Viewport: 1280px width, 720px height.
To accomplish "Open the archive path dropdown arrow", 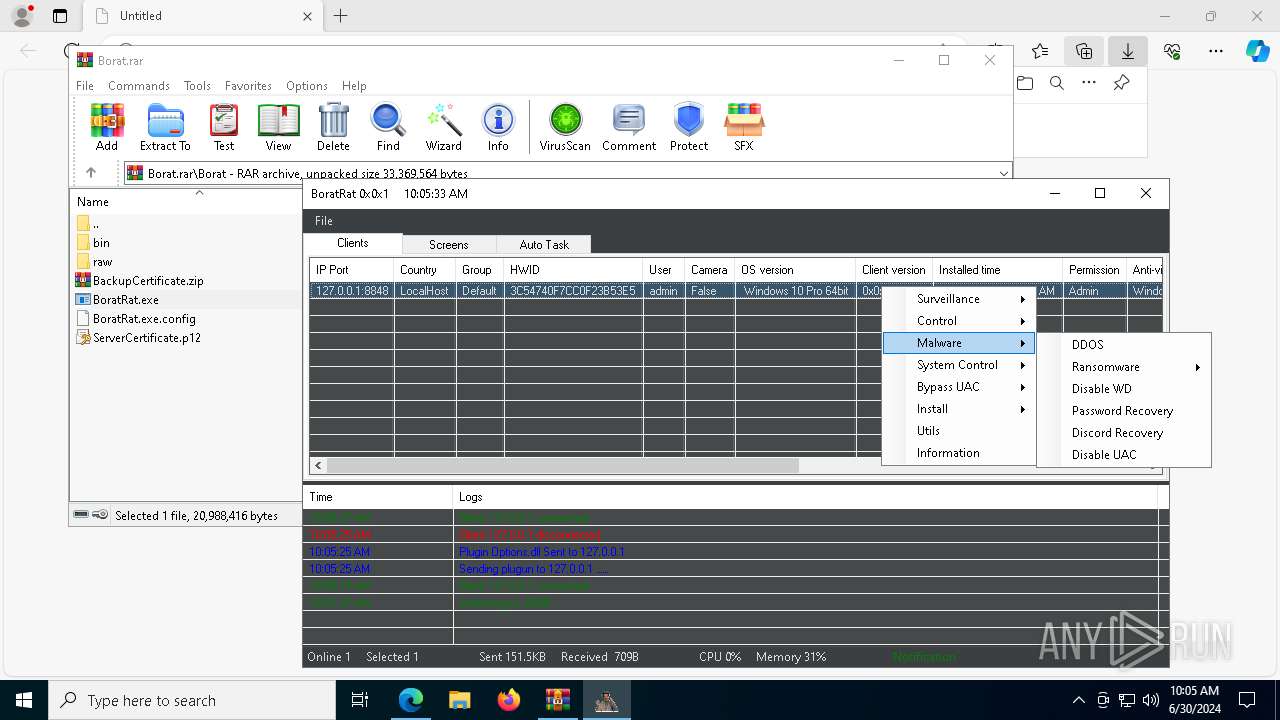I will (x=1004, y=173).
